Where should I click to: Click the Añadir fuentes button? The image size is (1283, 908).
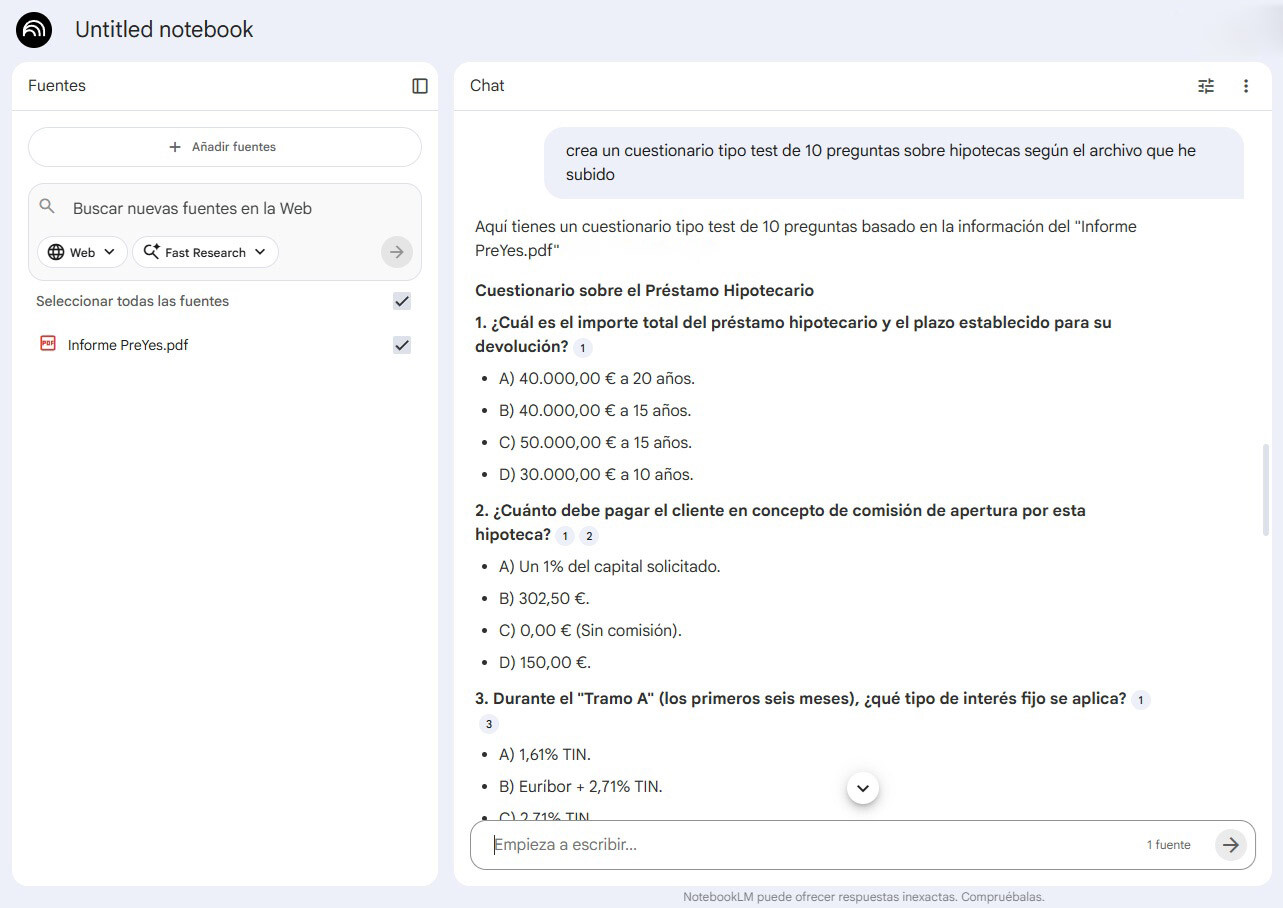224,146
